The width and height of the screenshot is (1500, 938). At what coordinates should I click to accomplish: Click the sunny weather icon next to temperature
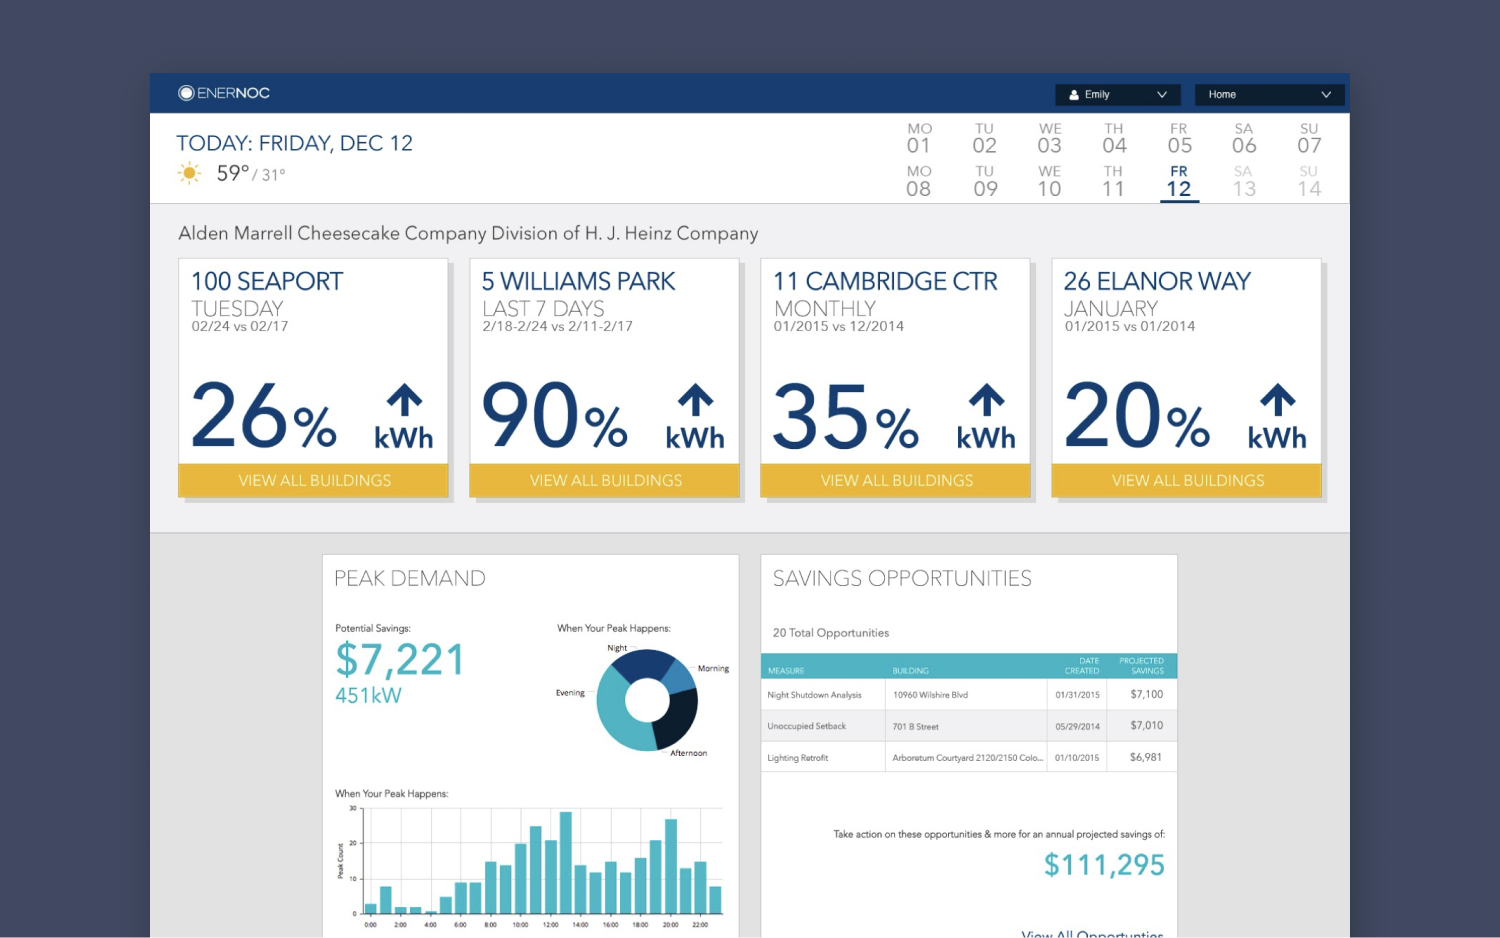(190, 173)
